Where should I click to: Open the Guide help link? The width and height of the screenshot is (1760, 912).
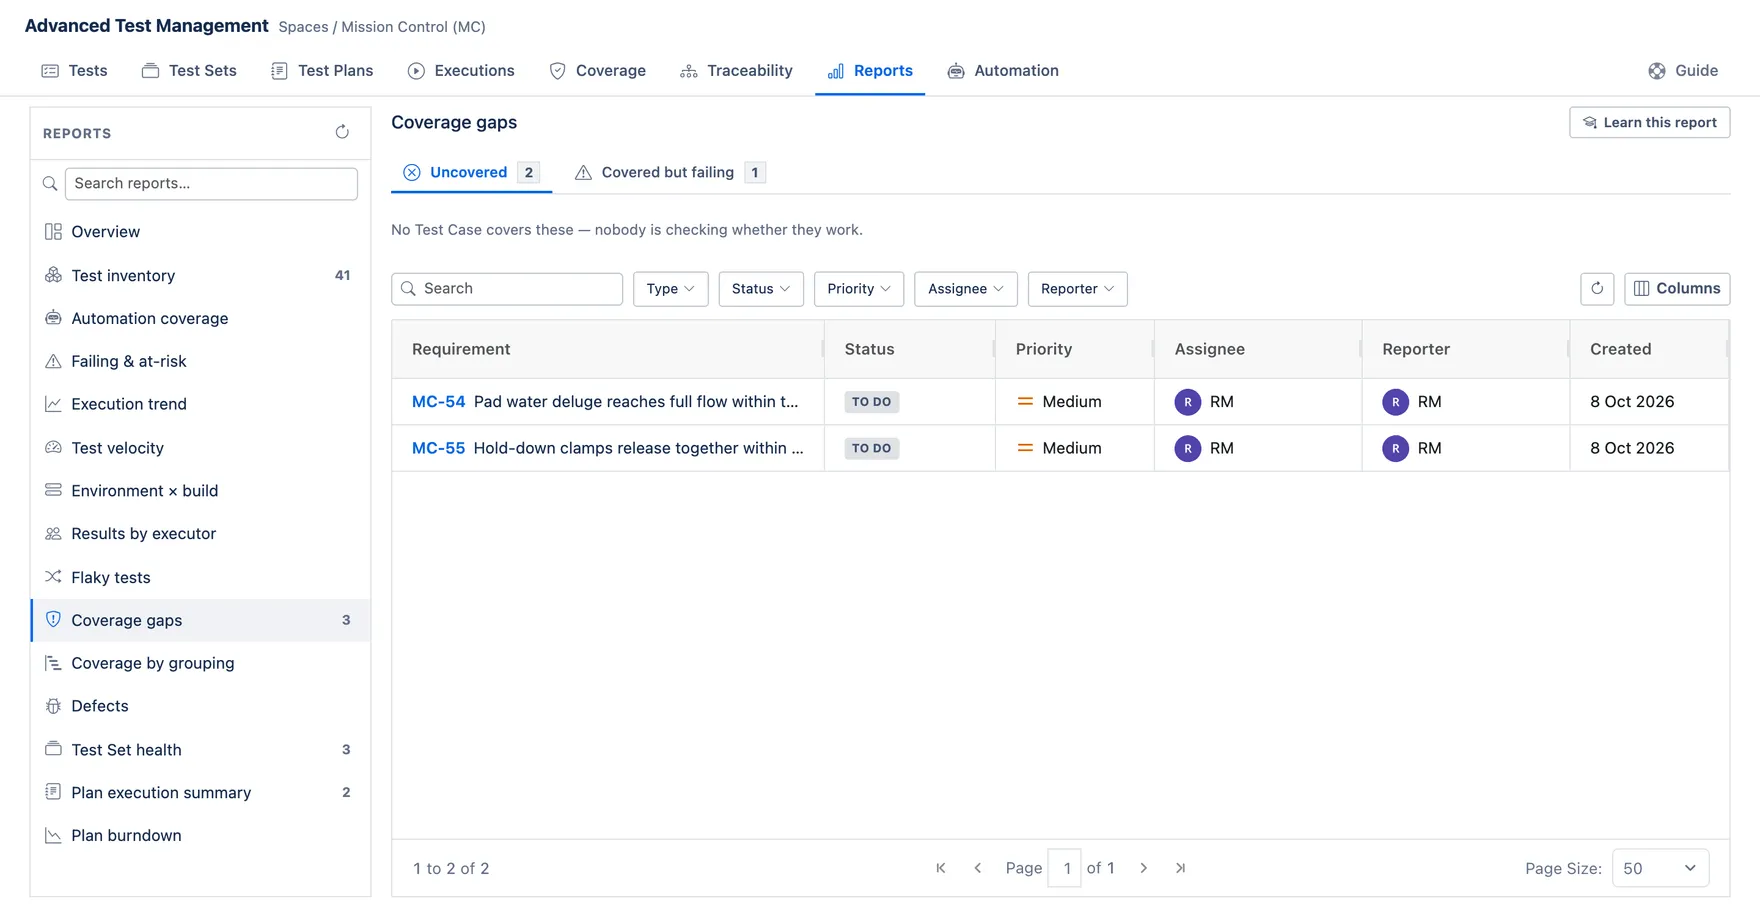tap(1683, 71)
